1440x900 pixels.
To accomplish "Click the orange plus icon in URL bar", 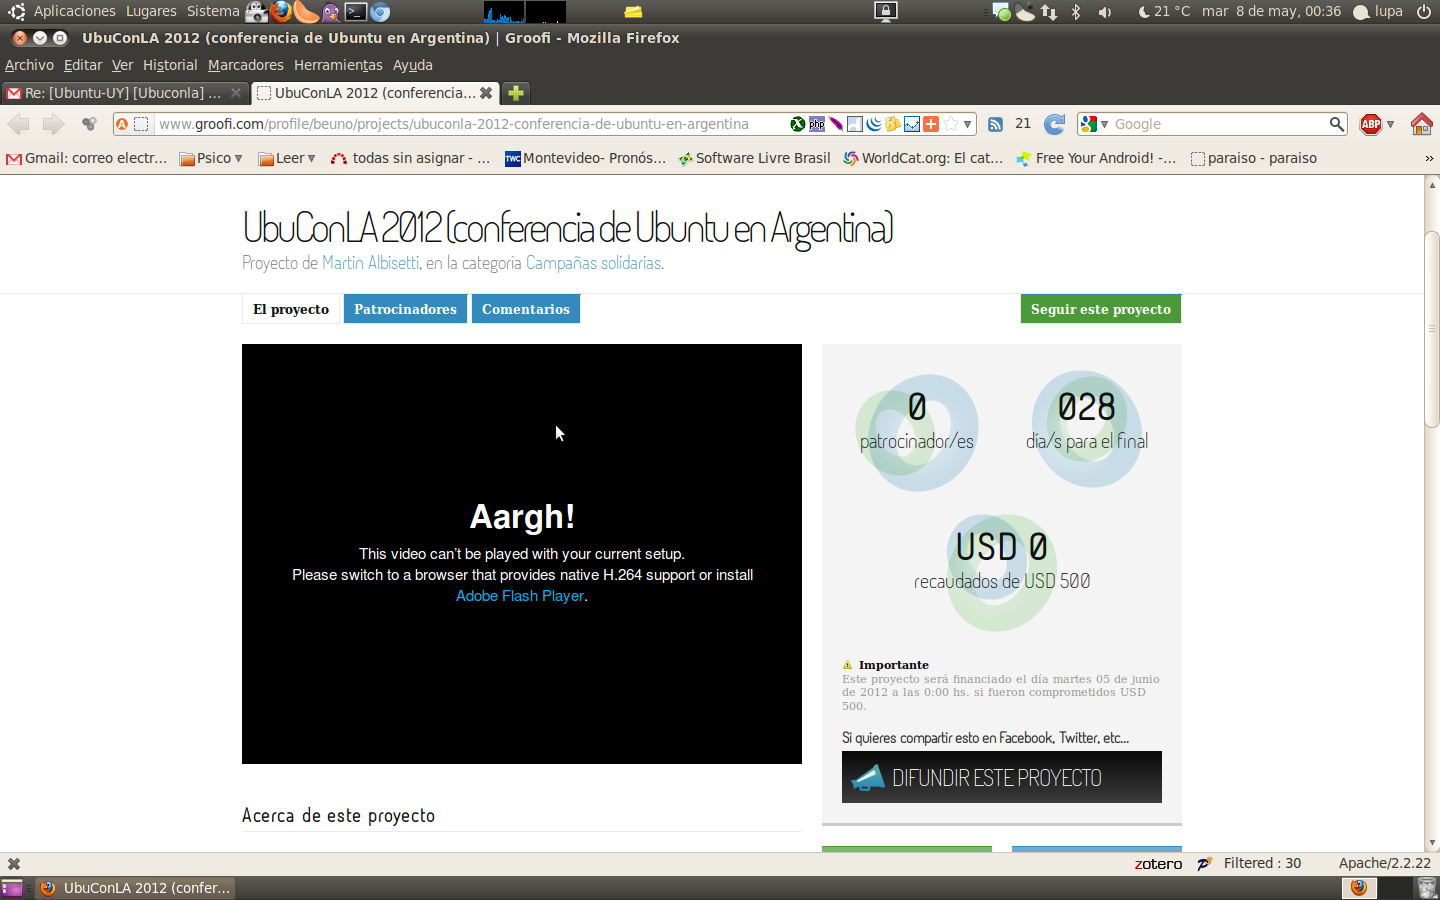I will (931, 124).
